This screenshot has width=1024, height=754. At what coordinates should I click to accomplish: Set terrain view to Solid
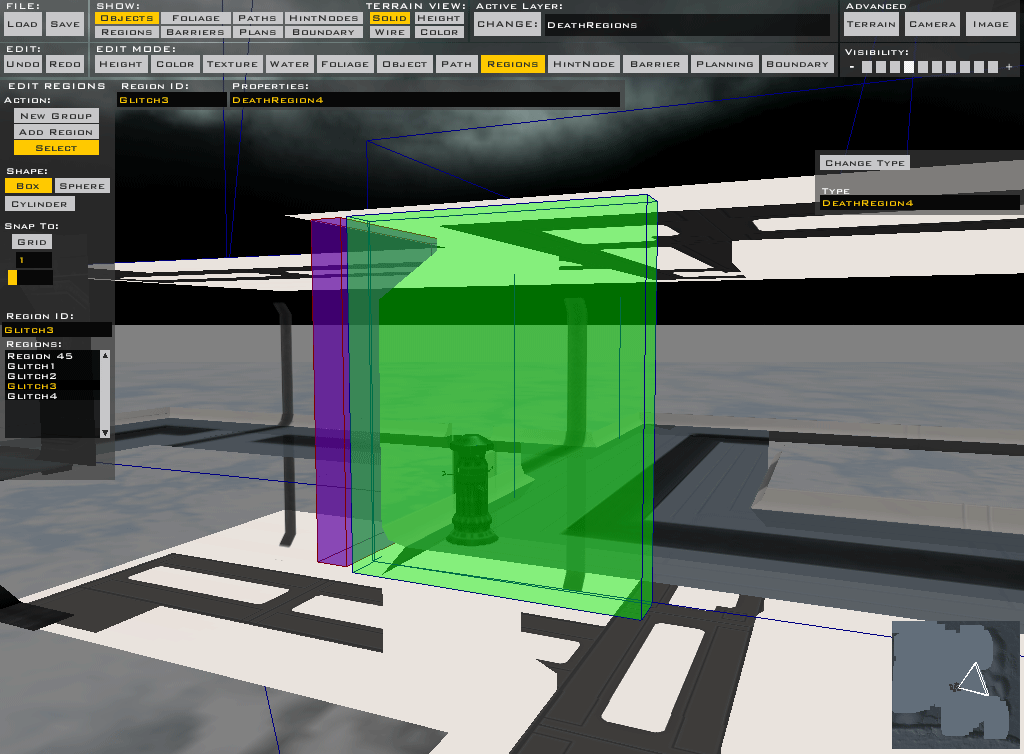(x=389, y=18)
